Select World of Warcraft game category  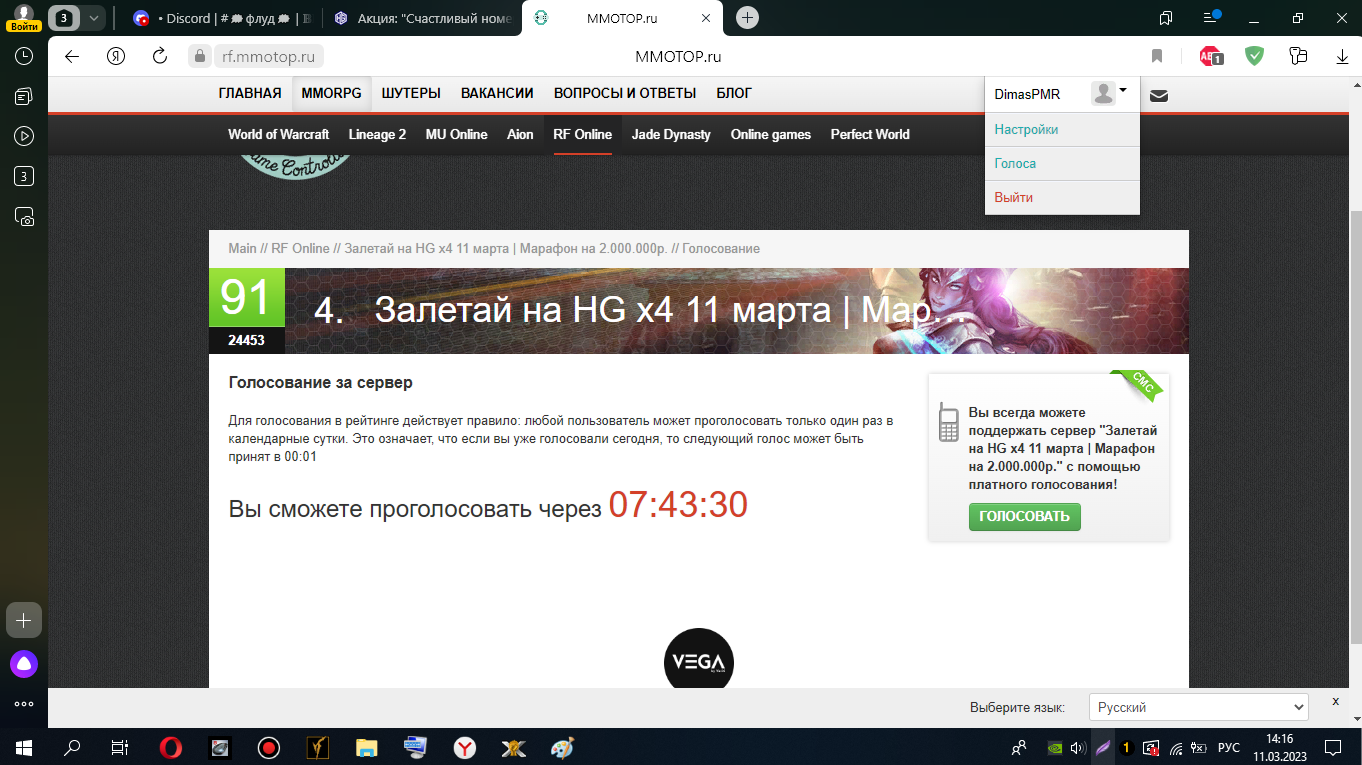(278, 134)
